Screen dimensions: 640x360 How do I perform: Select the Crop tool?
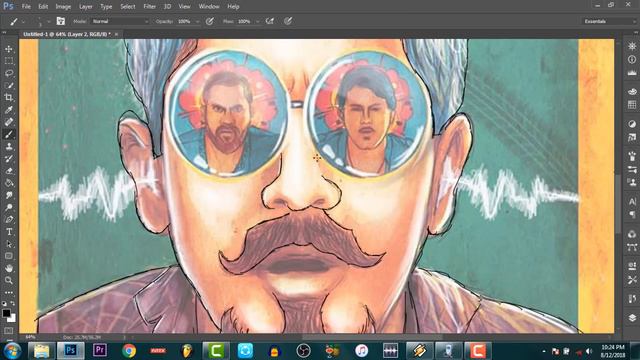9,97
